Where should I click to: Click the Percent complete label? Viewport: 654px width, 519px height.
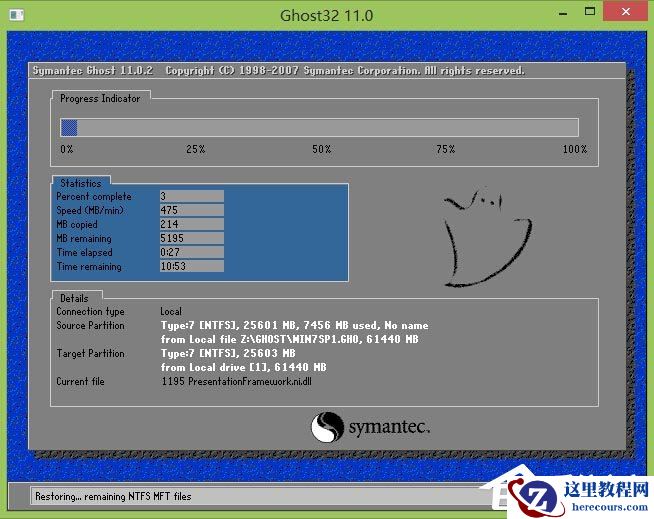click(x=94, y=197)
